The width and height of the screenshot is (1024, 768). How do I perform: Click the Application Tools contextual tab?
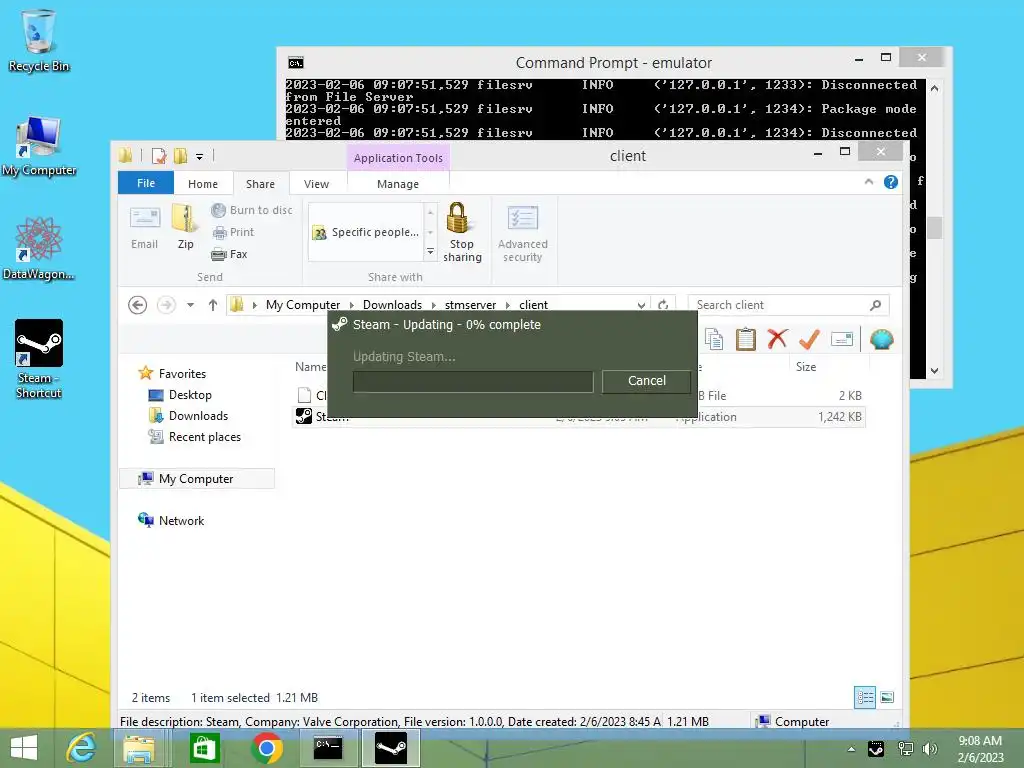pyautogui.click(x=398, y=158)
